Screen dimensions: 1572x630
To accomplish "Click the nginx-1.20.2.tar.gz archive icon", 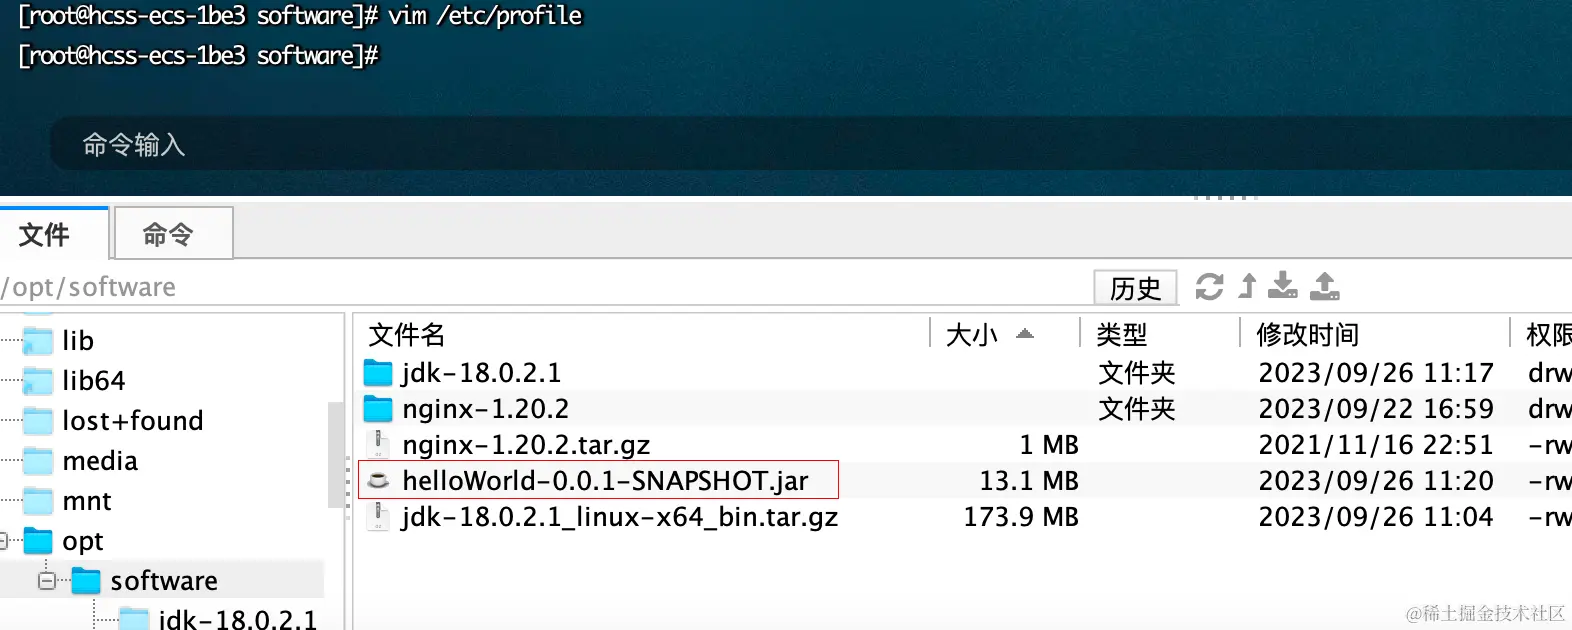I will [x=378, y=444].
